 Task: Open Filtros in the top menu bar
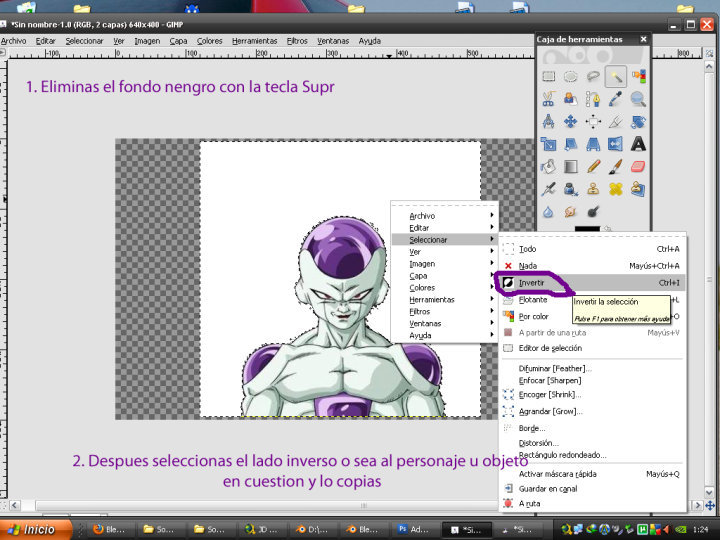point(297,41)
